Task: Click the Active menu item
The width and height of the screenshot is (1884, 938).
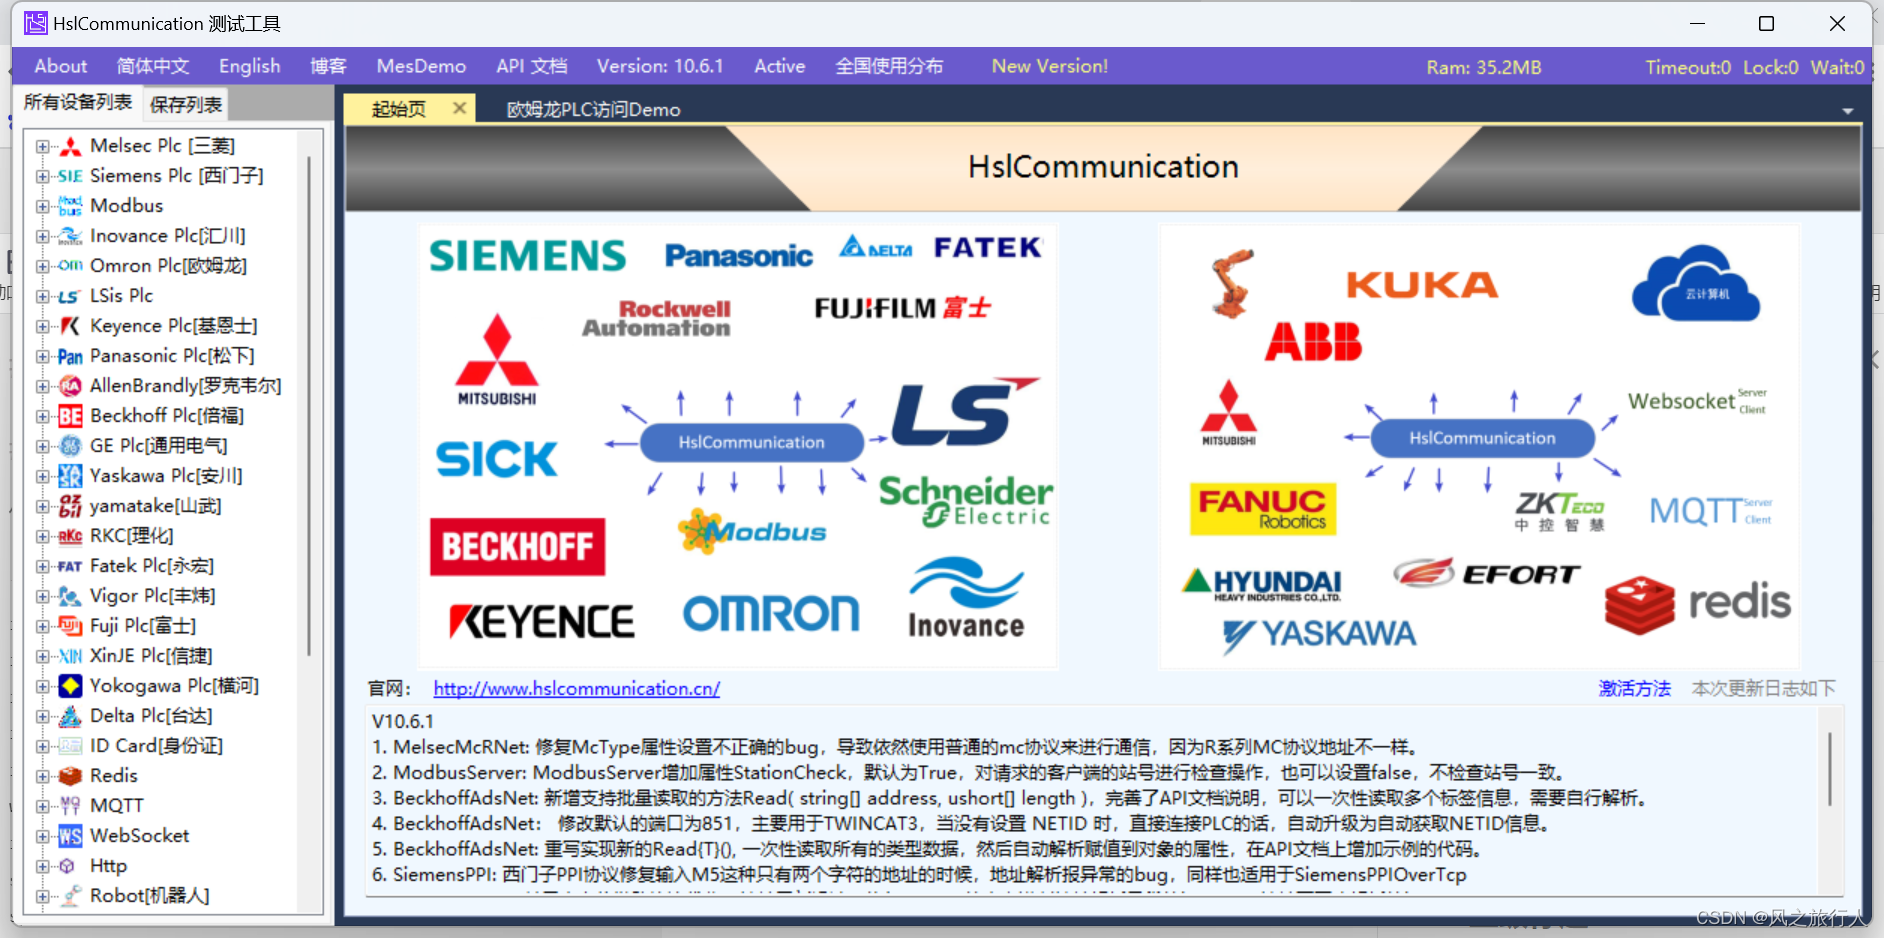Action: coord(780,66)
